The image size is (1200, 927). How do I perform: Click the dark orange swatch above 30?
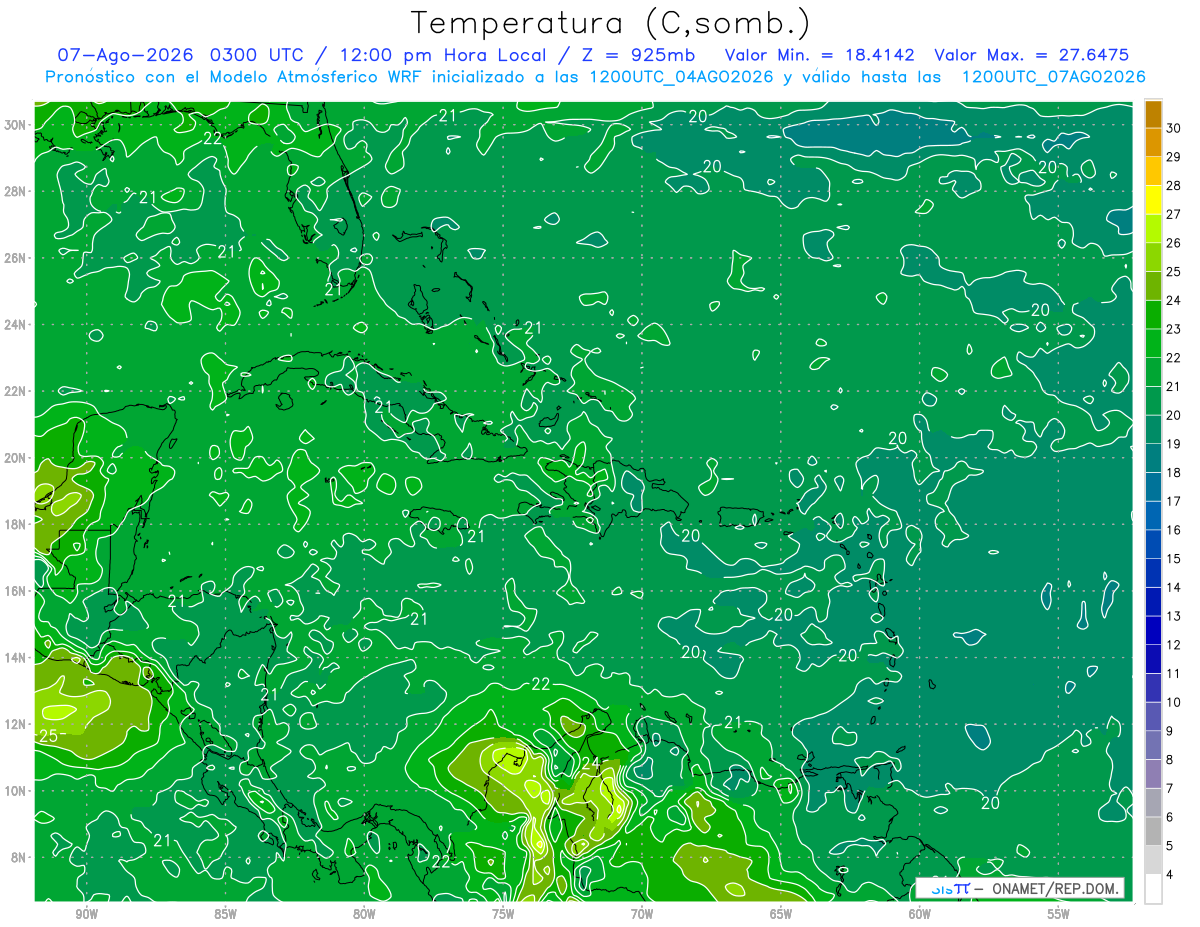1153,114
